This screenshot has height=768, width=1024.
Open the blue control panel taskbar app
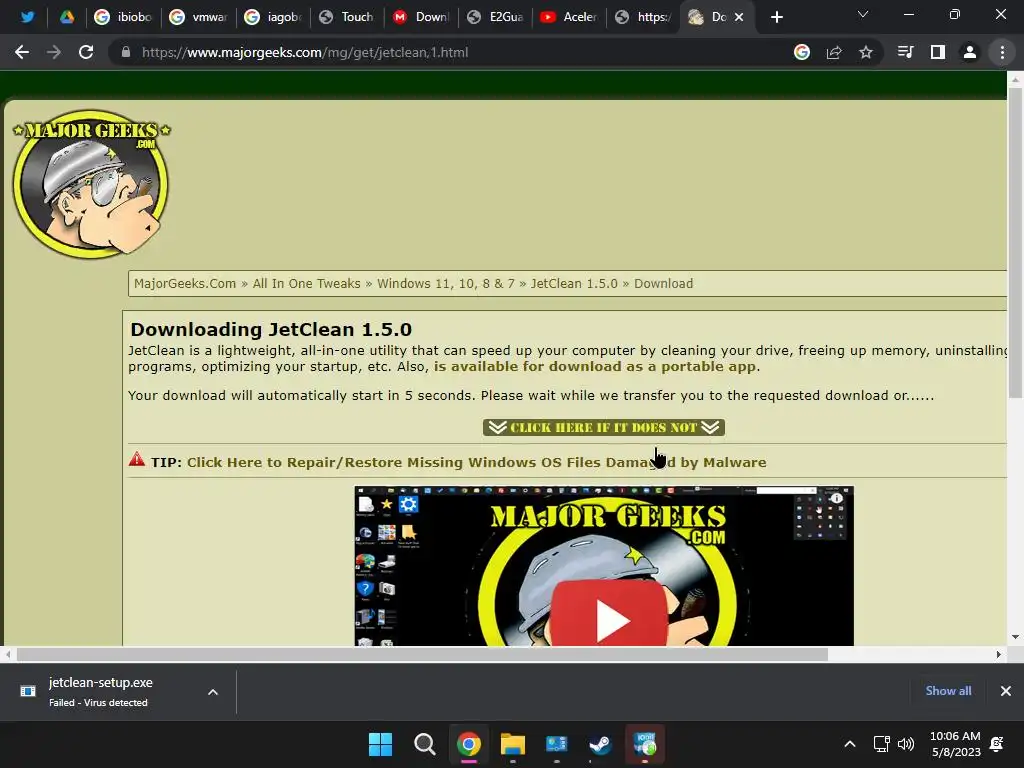[x=556, y=744]
